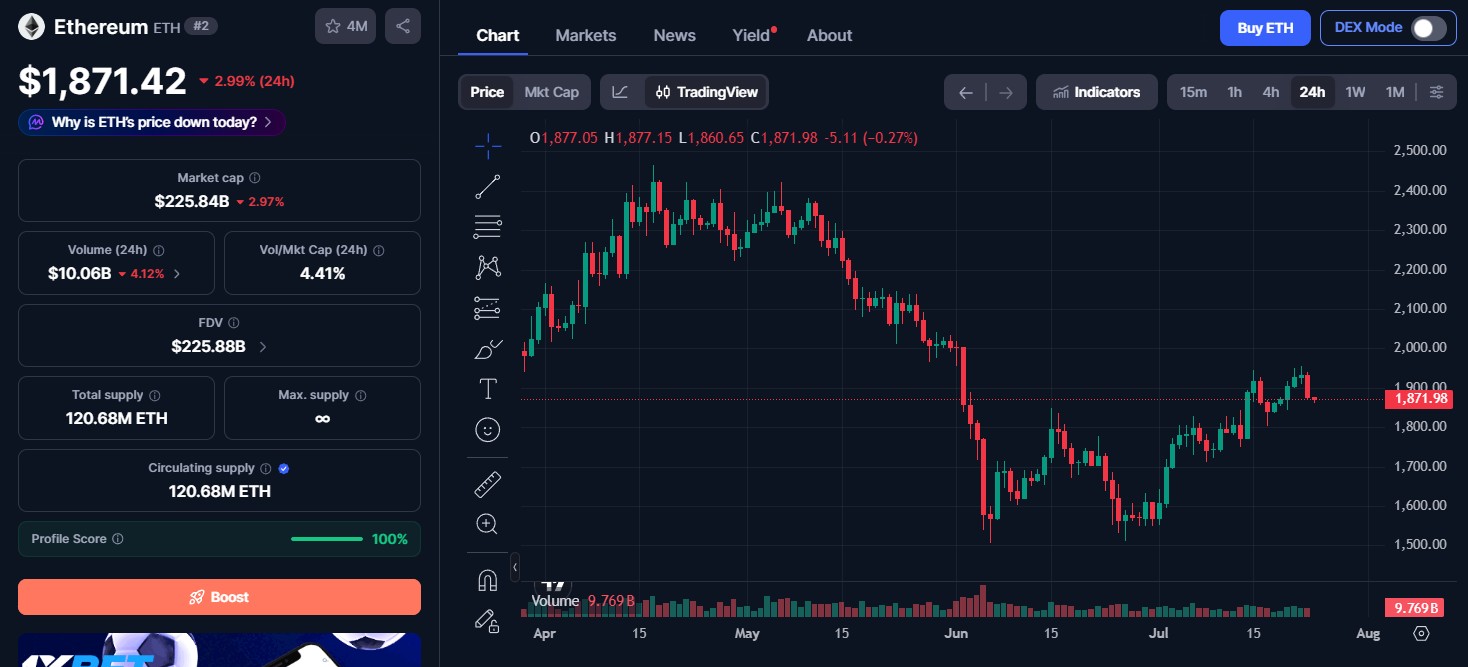
Task: Click the share icon button
Action: [x=403, y=27]
